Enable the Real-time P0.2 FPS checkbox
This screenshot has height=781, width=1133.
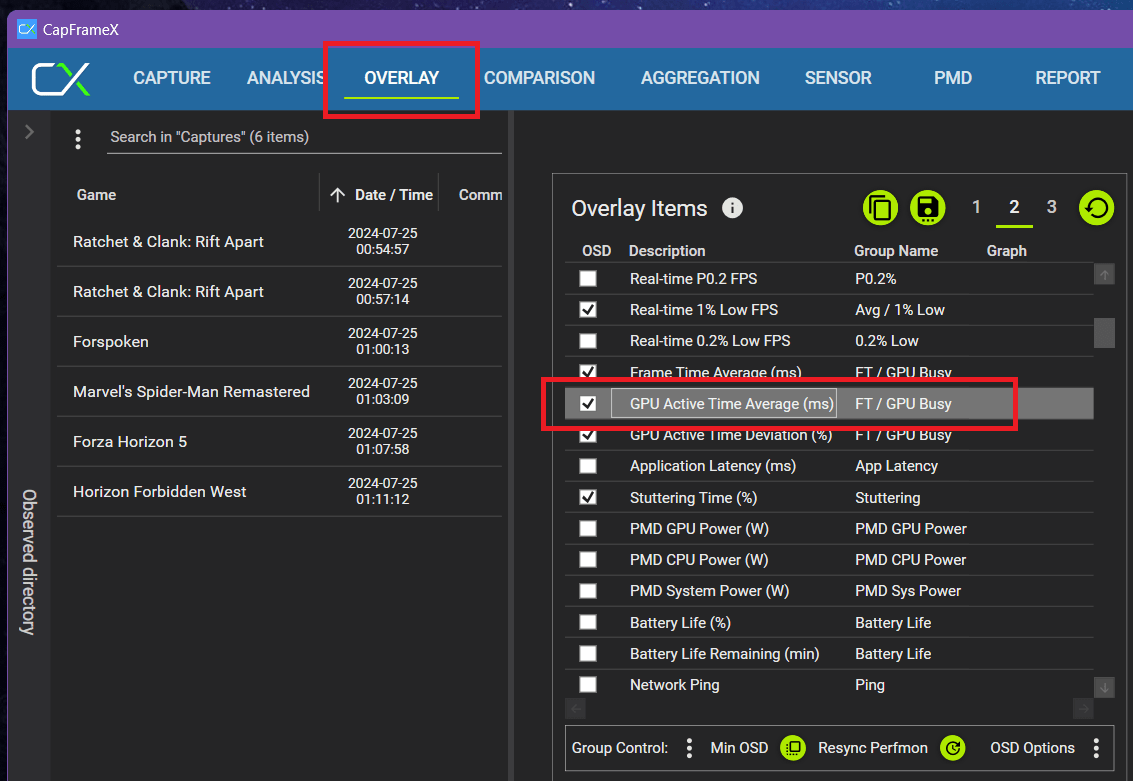pyautogui.click(x=588, y=278)
